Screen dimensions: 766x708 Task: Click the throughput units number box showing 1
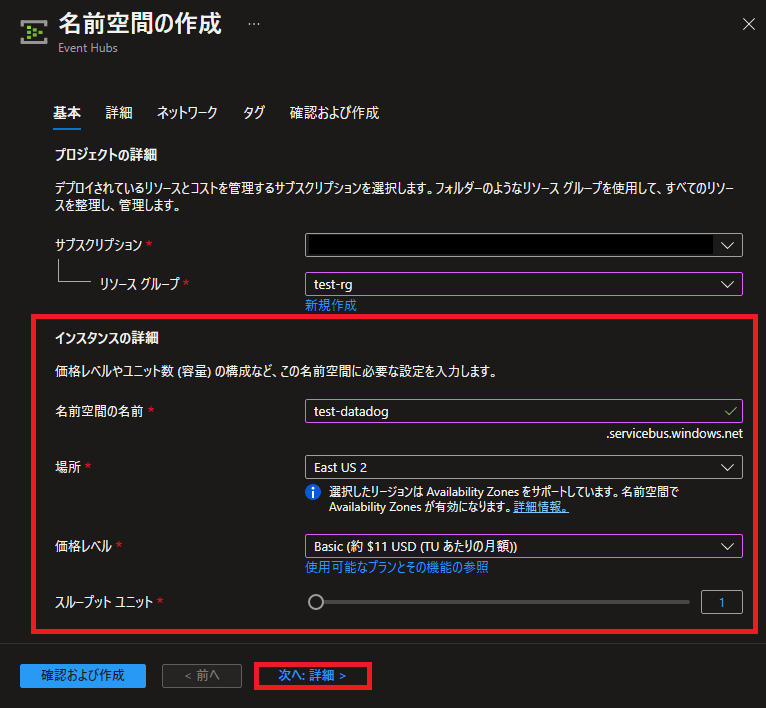[x=722, y=602]
